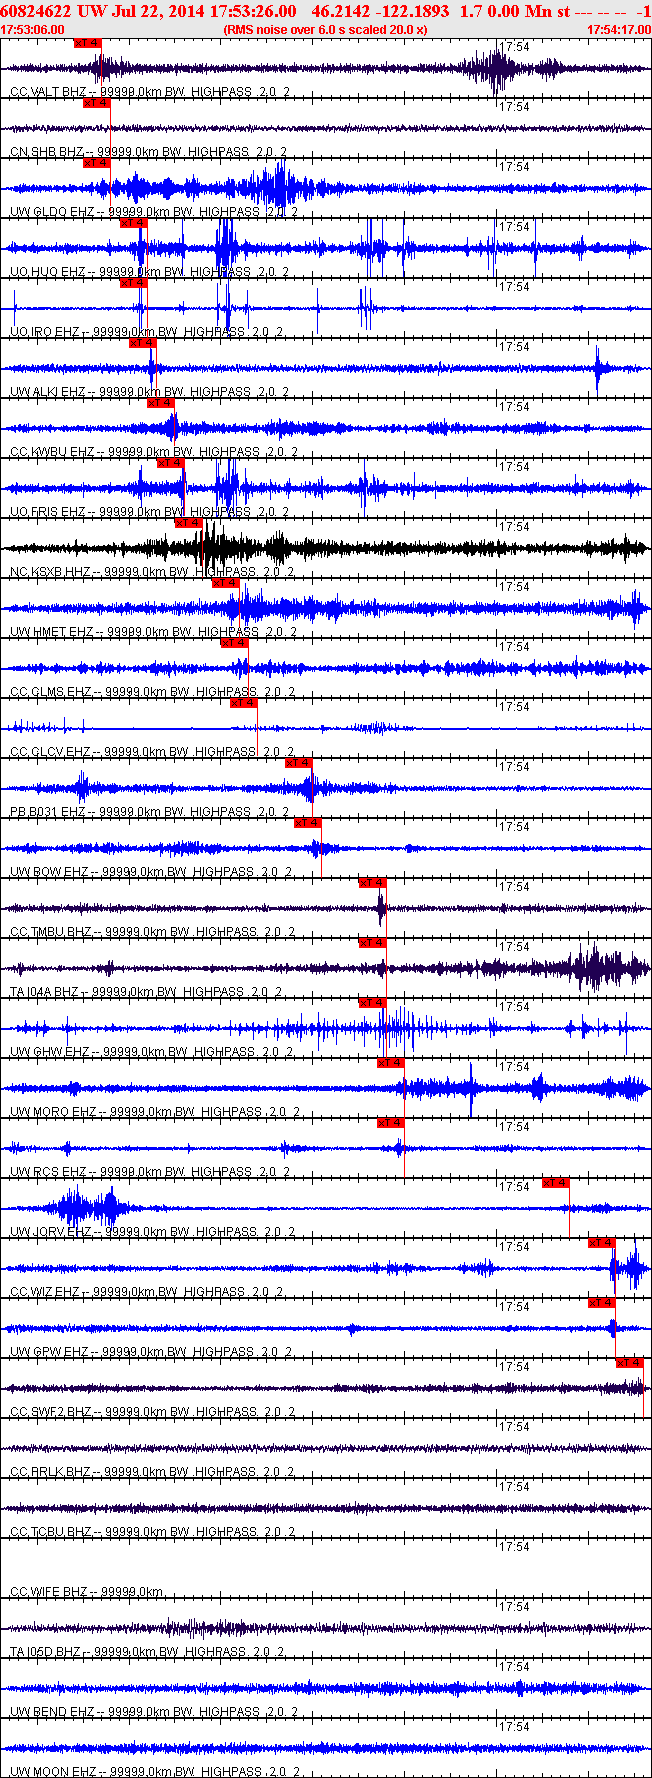Select the red pick marker on UW RCS trace
Screen dimensions: 652x1778
click(391, 1123)
